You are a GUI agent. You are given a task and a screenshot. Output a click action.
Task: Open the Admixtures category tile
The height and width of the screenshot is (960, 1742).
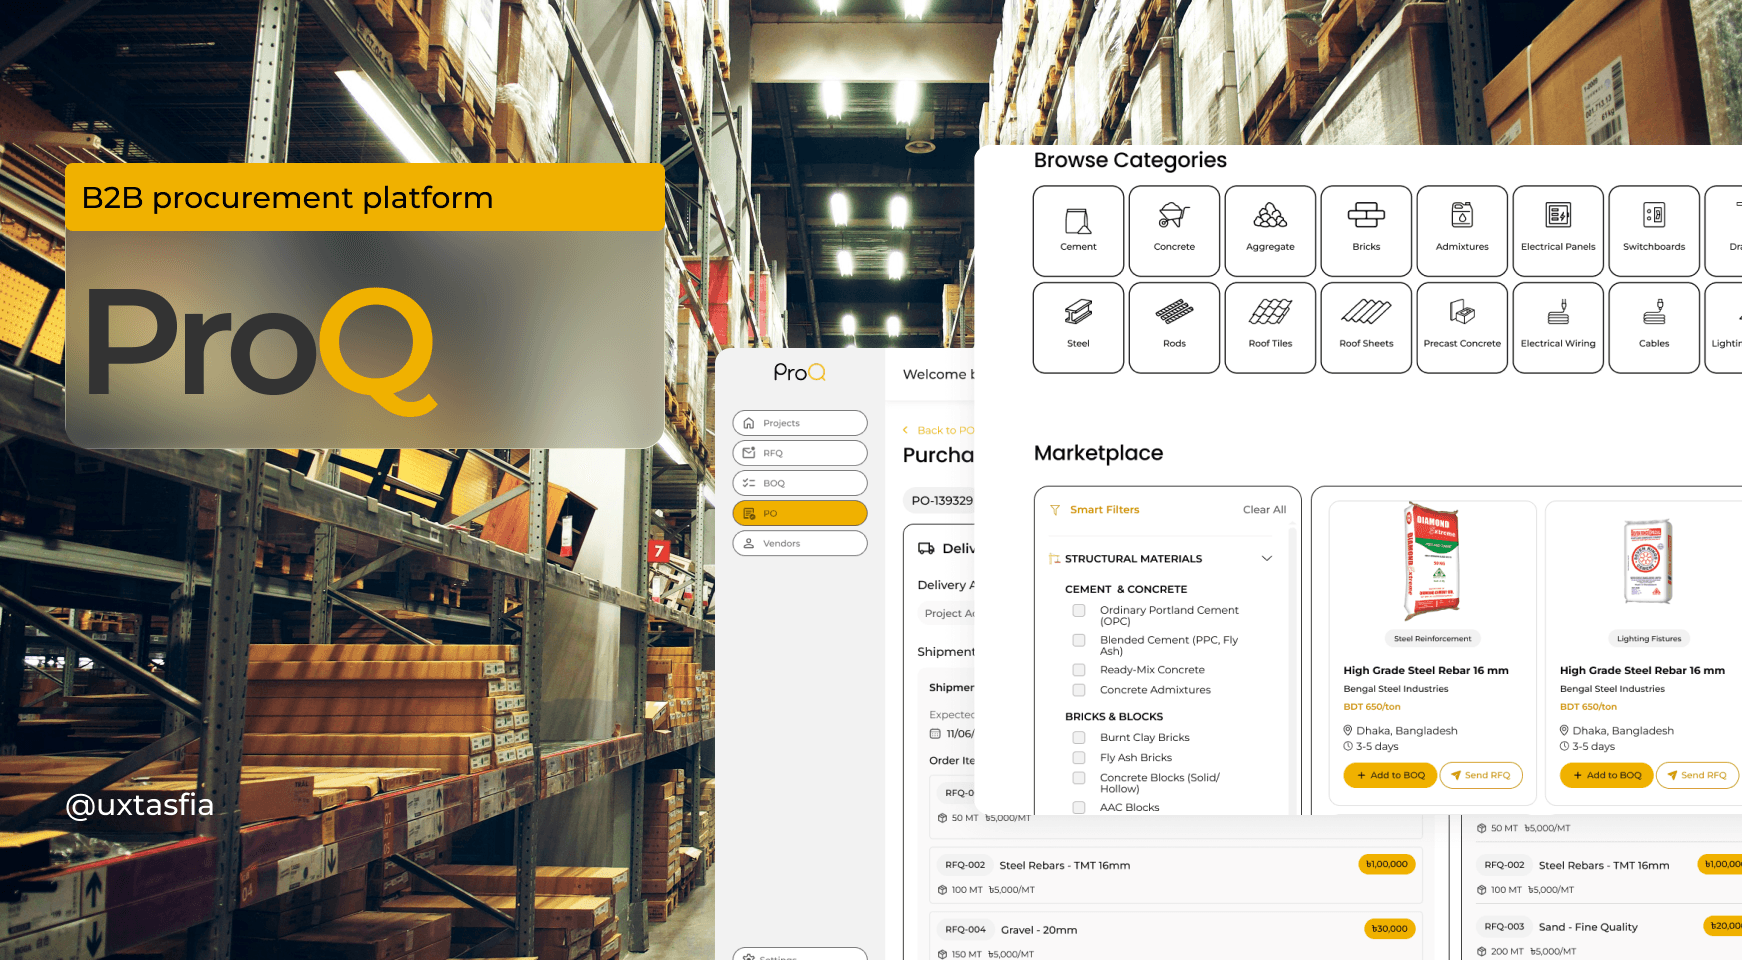click(1462, 231)
